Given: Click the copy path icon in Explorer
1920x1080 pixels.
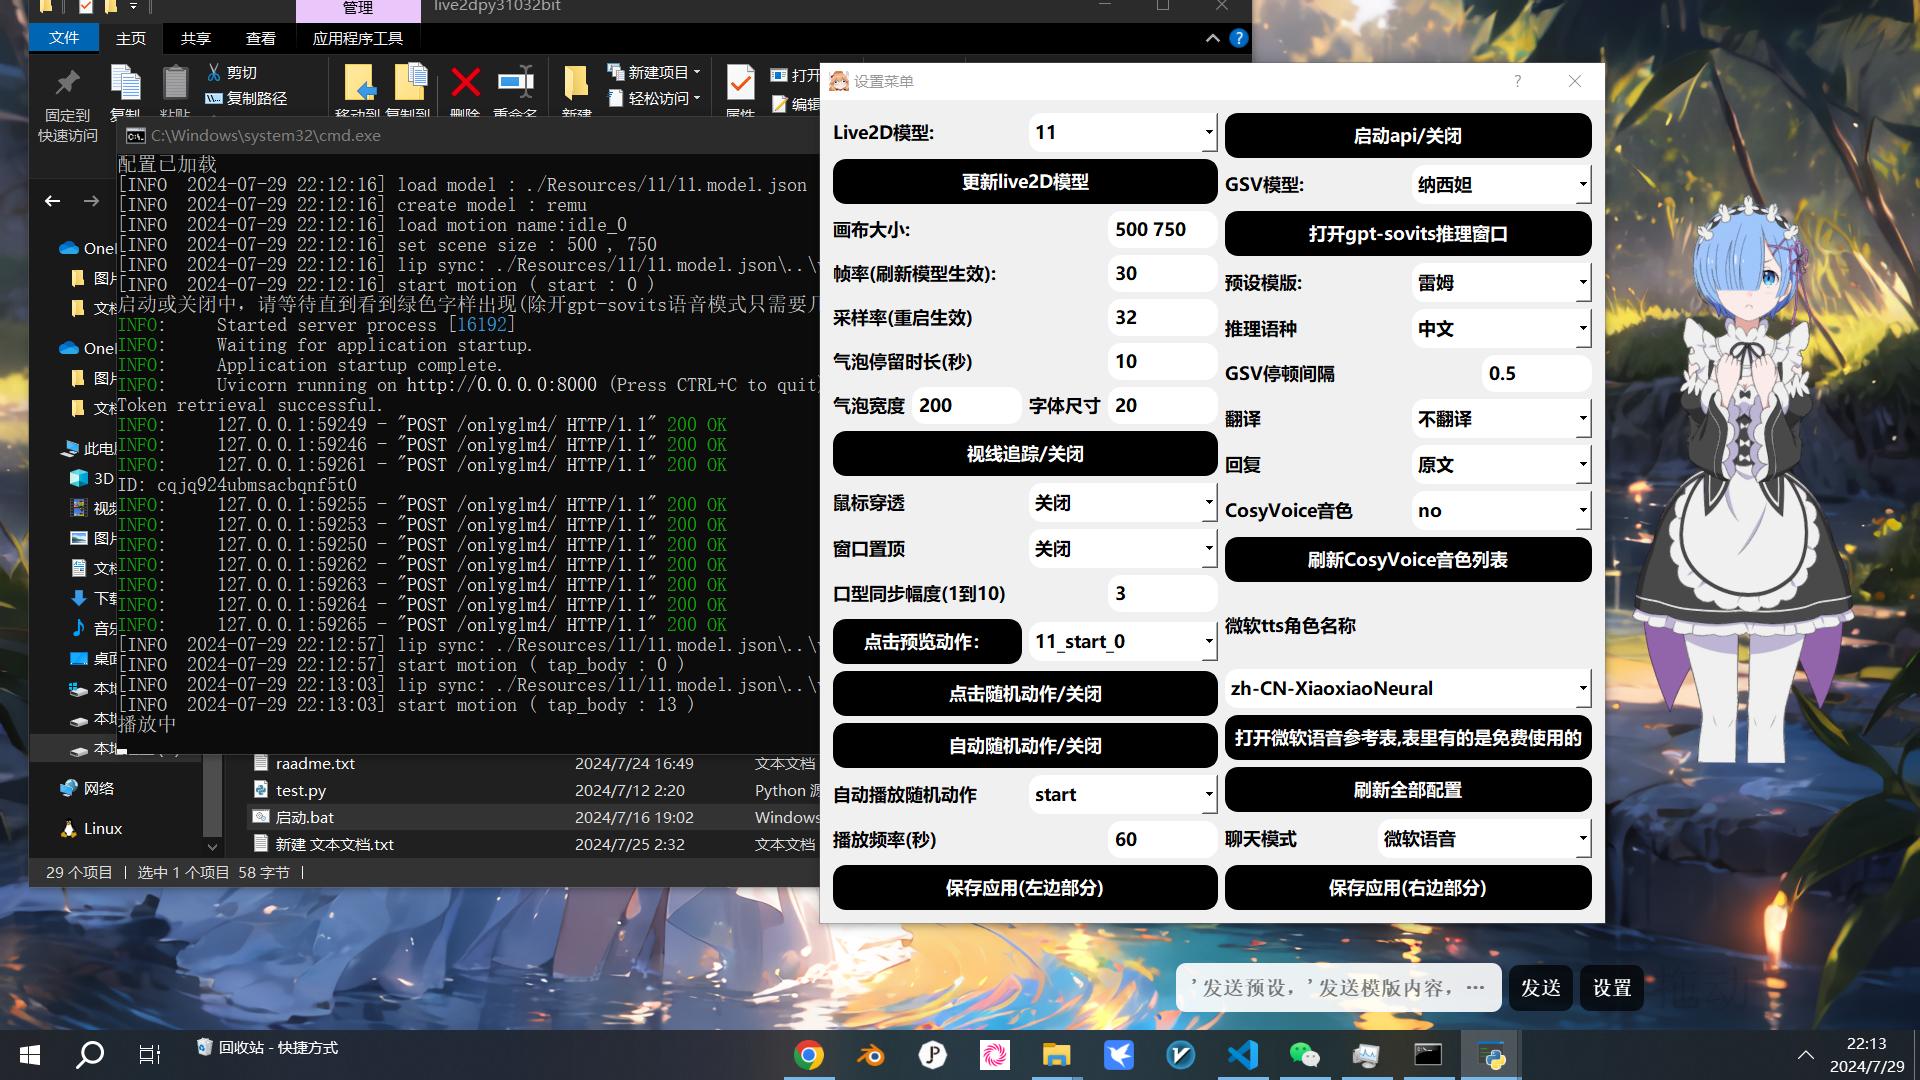Looking at the screenshot, I should coord(214,98).
